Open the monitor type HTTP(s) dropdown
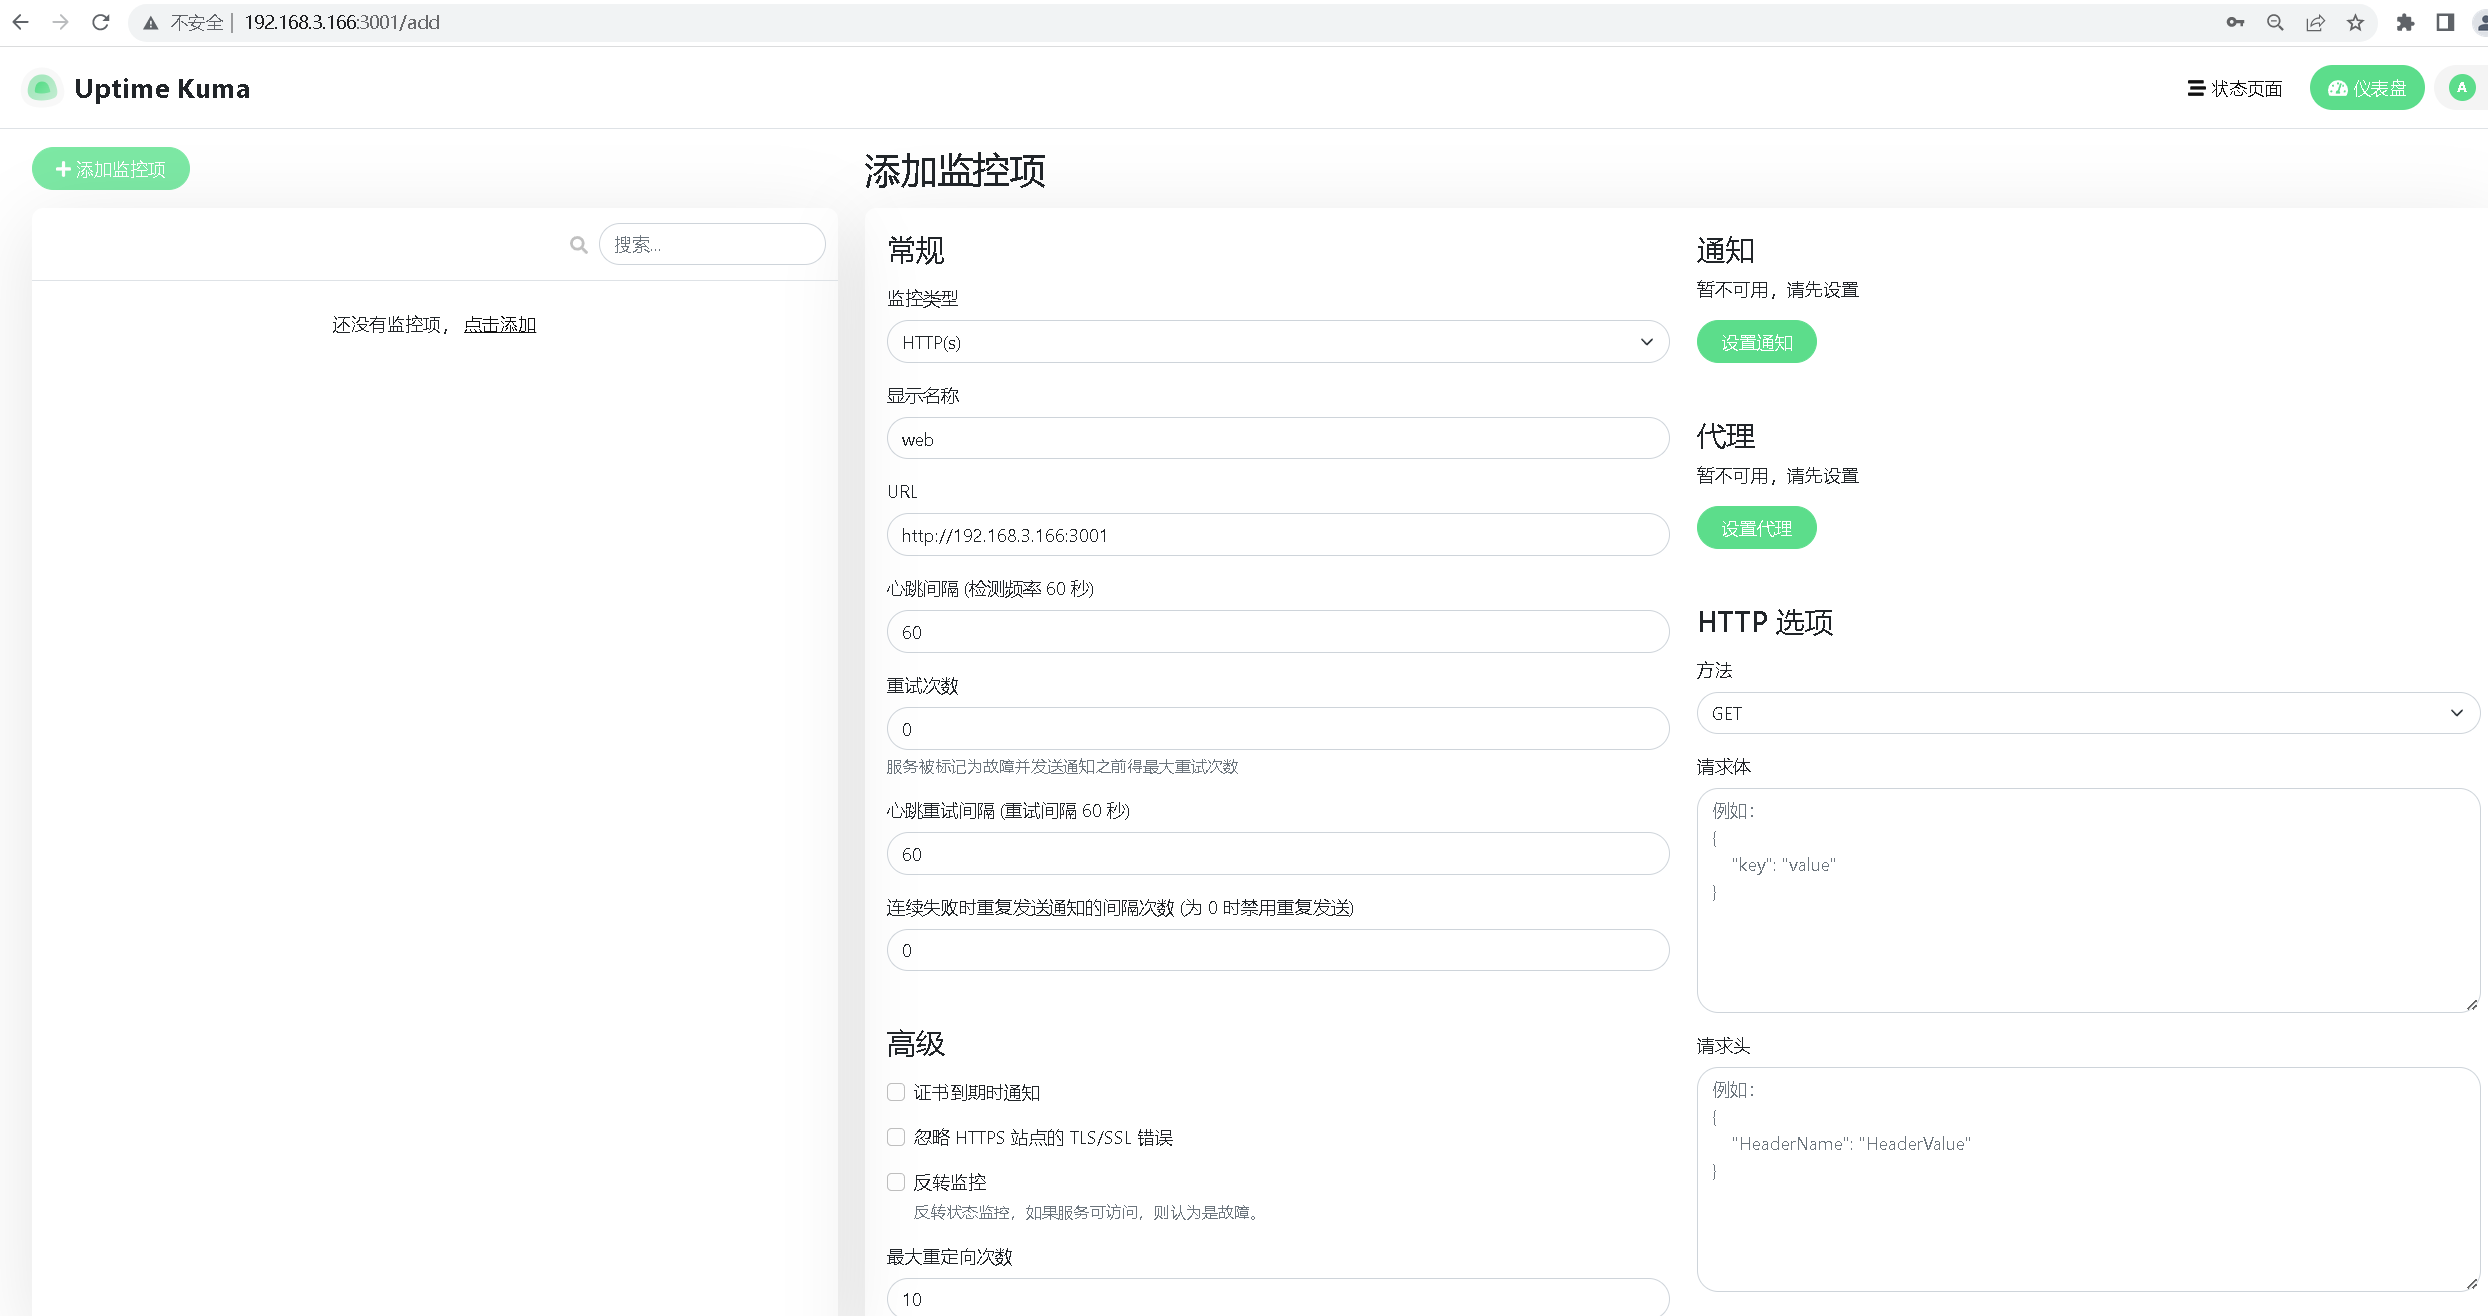This screenshot has width=2488, height=1316. [x=1277, y=342]
